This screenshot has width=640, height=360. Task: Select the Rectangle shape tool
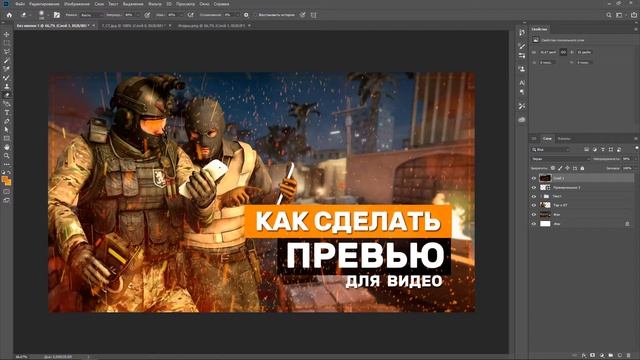[x=7, y=138]
